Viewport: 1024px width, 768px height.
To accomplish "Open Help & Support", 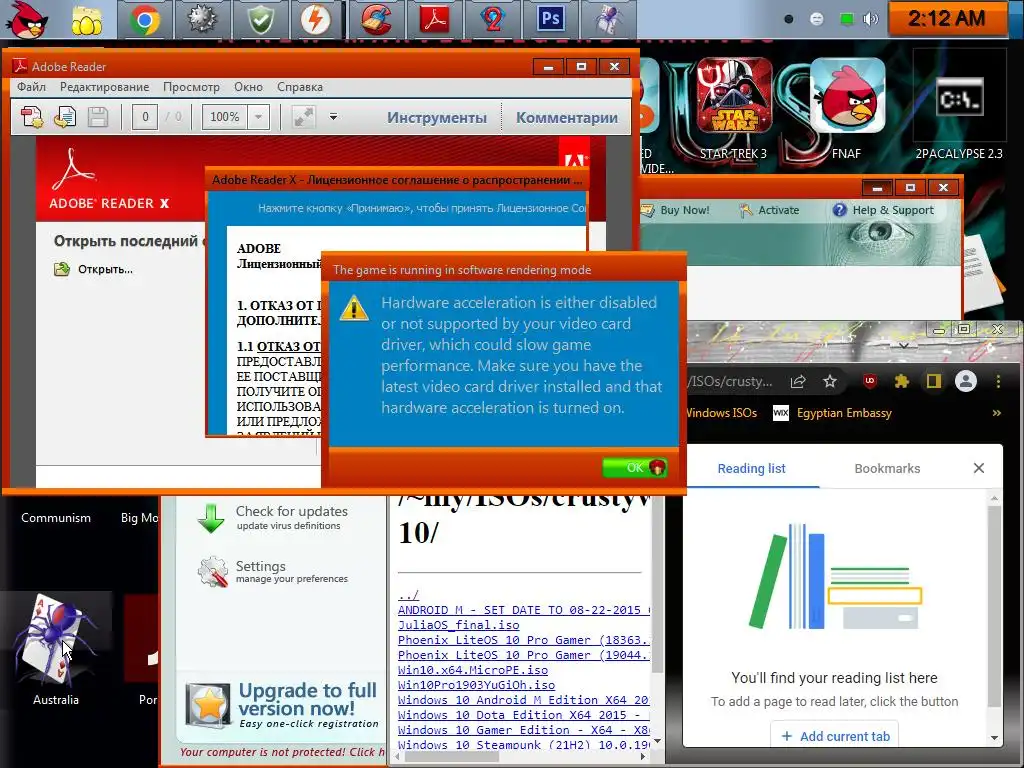I will (884, 210).
